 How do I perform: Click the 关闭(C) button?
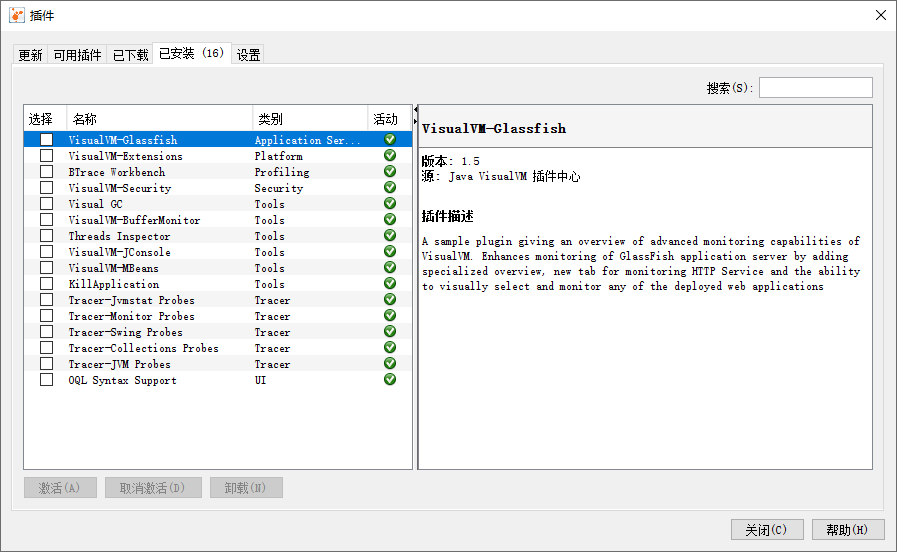tap(767, 530)
